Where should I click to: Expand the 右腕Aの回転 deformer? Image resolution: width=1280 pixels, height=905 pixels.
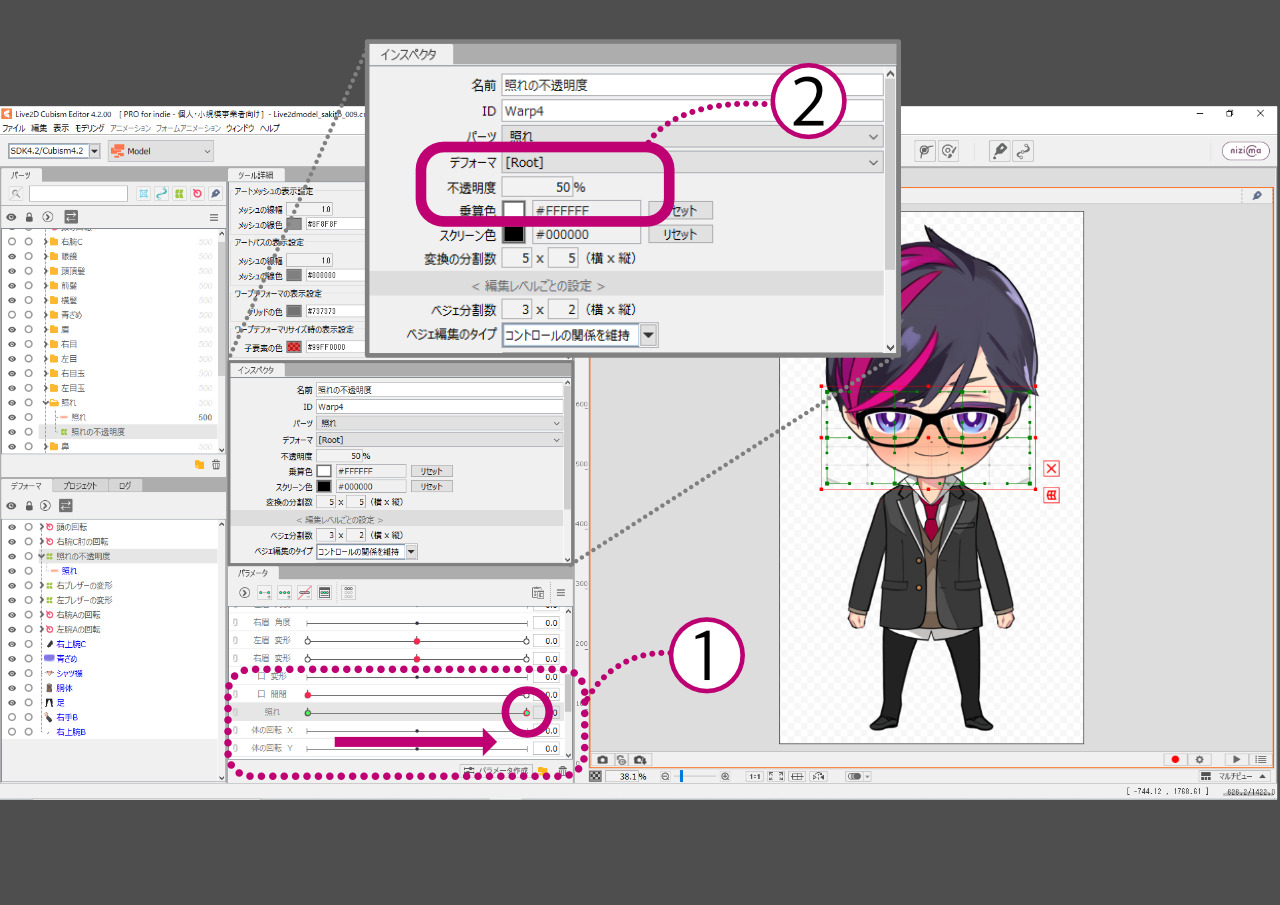coord(41,615)
